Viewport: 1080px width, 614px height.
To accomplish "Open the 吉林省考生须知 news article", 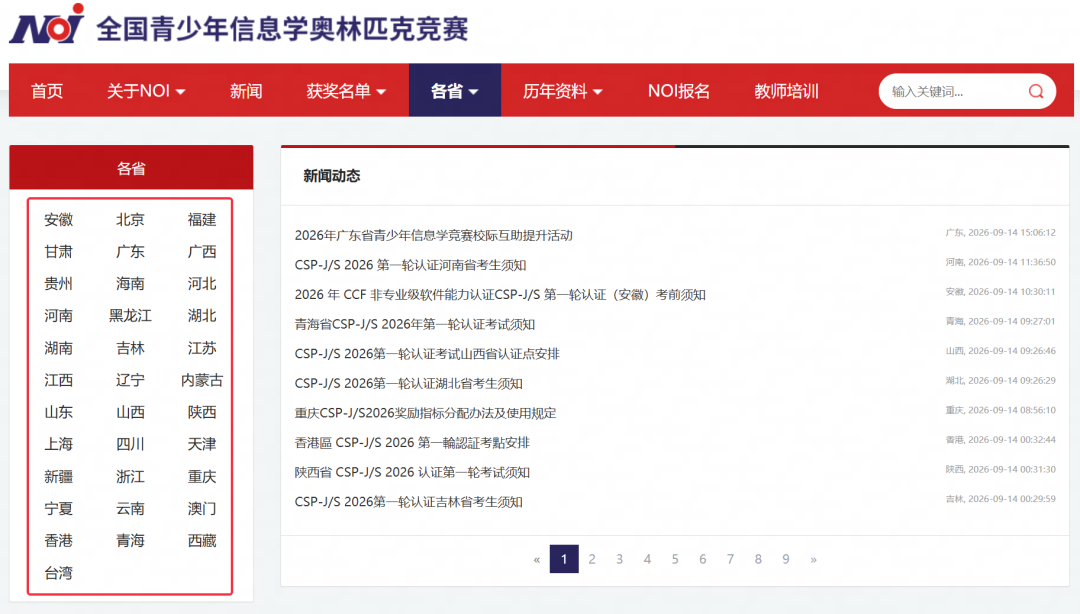I will point(408,502).
